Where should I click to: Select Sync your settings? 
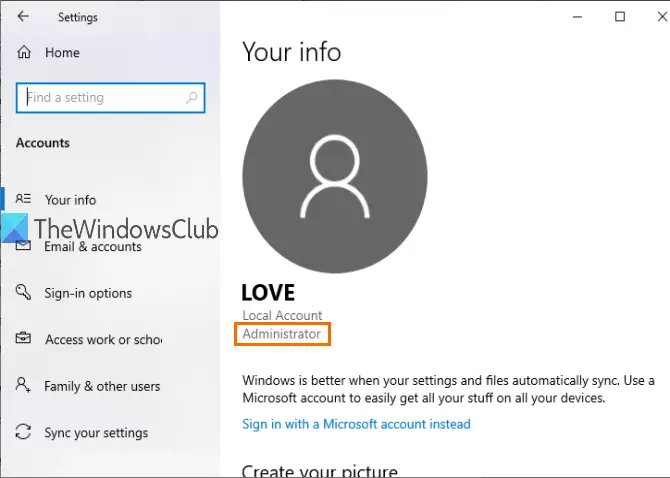(x=96, y=433)
